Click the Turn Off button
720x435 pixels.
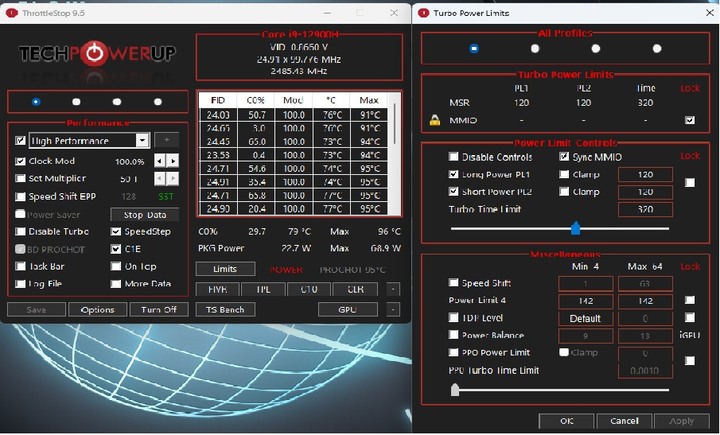(159, 310)
